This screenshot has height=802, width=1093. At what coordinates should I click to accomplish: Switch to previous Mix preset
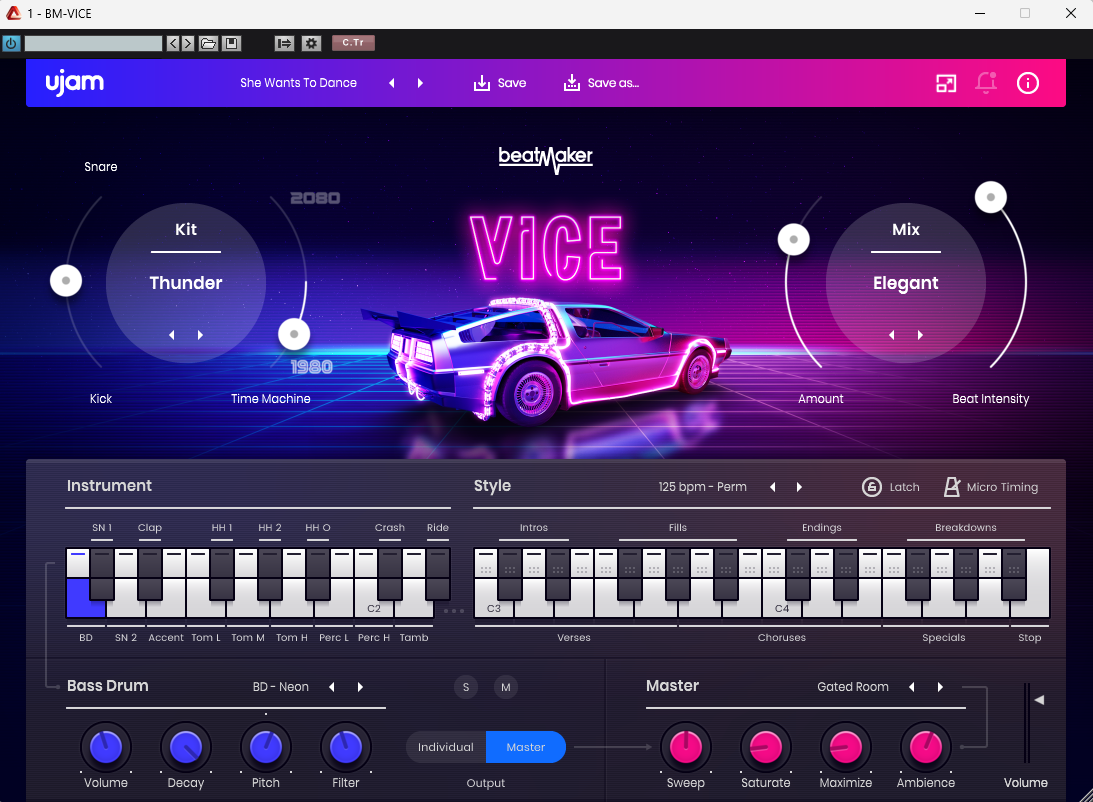click(892, 335)
